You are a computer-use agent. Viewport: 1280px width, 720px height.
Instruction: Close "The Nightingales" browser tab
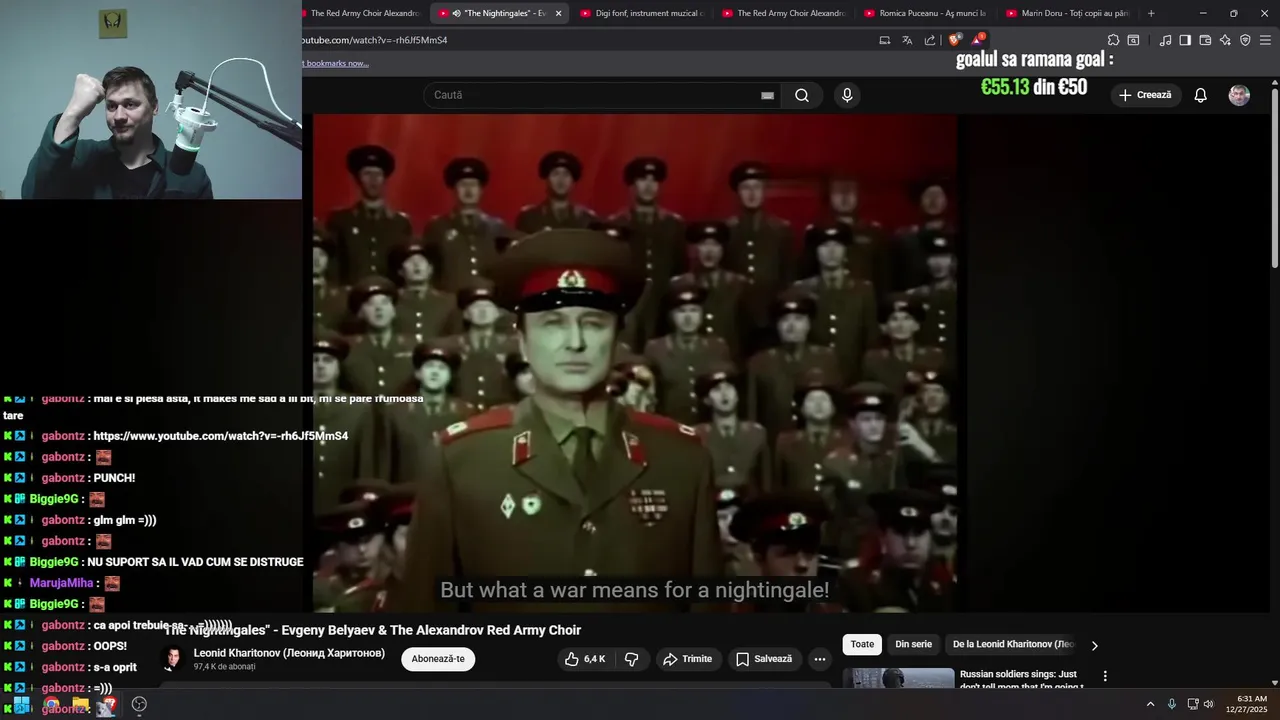(558, 13)
